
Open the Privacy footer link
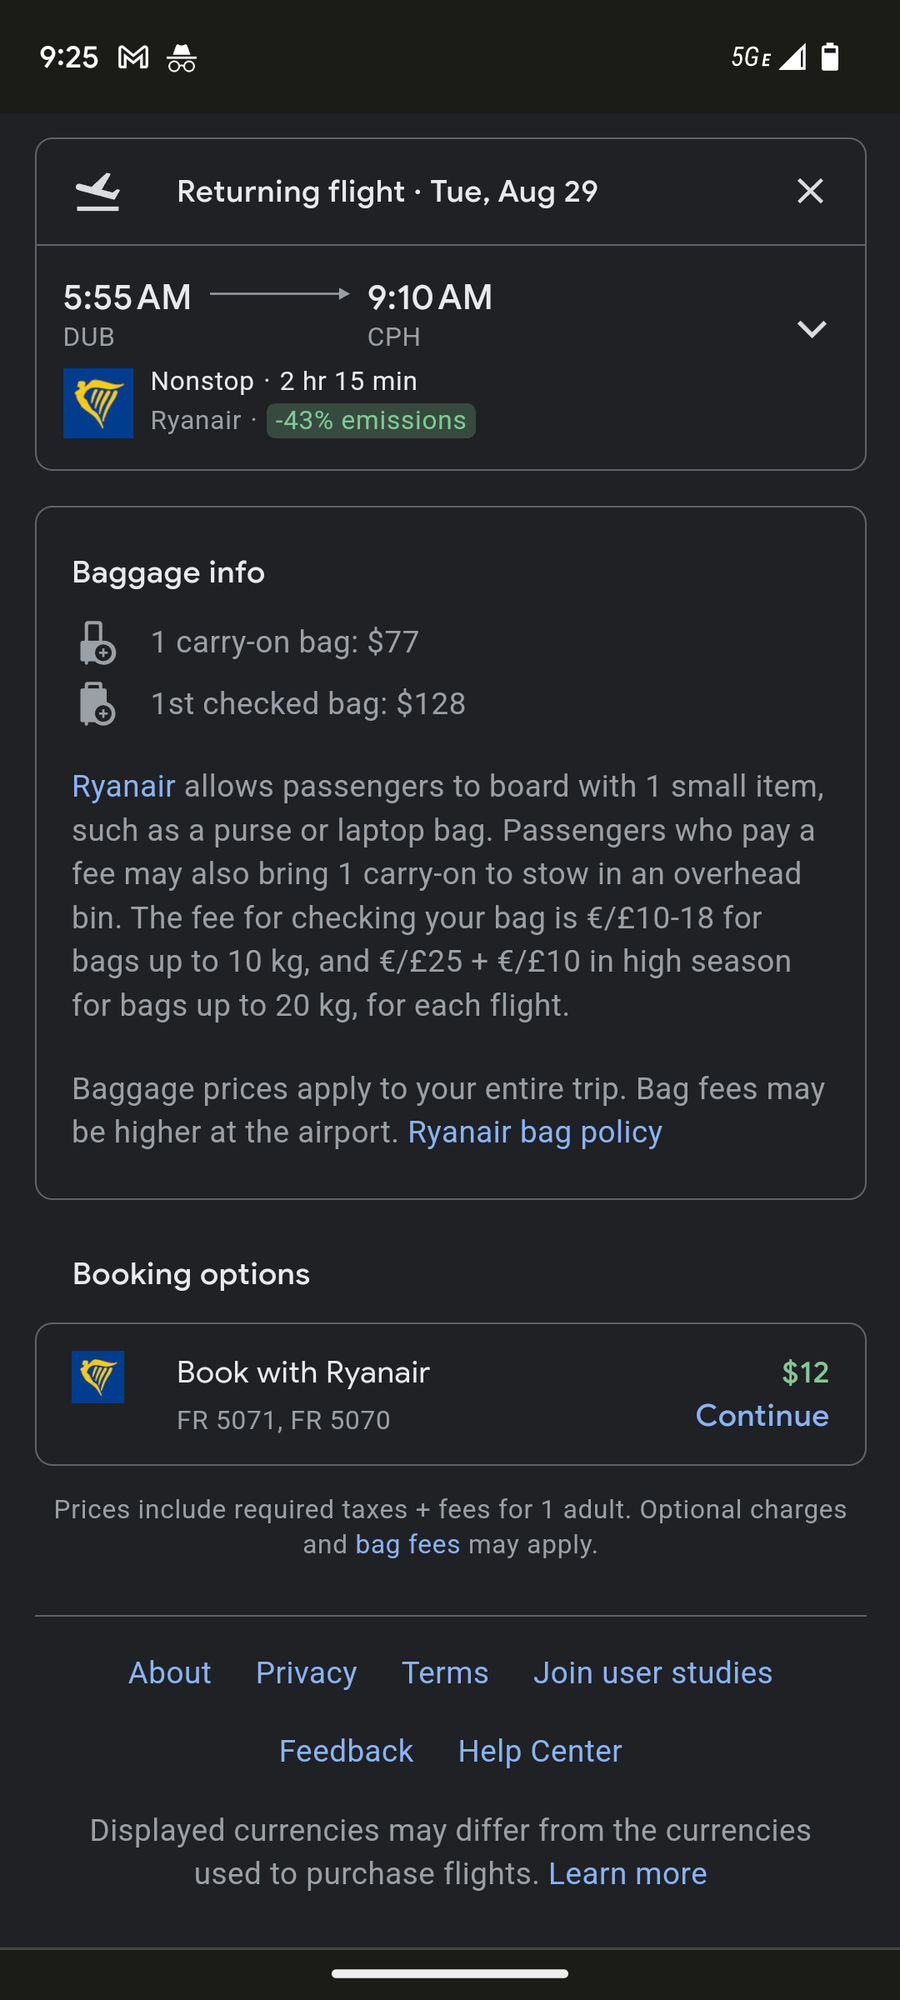tap(306, 1673)
